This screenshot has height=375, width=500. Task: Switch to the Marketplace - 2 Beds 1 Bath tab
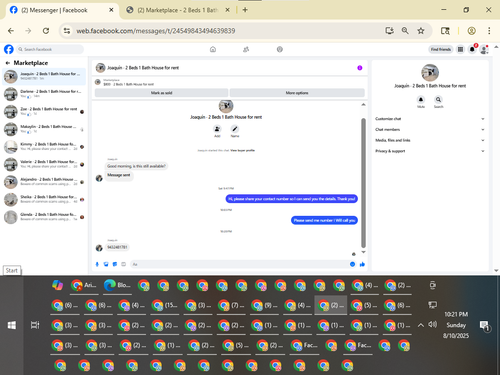177,10
